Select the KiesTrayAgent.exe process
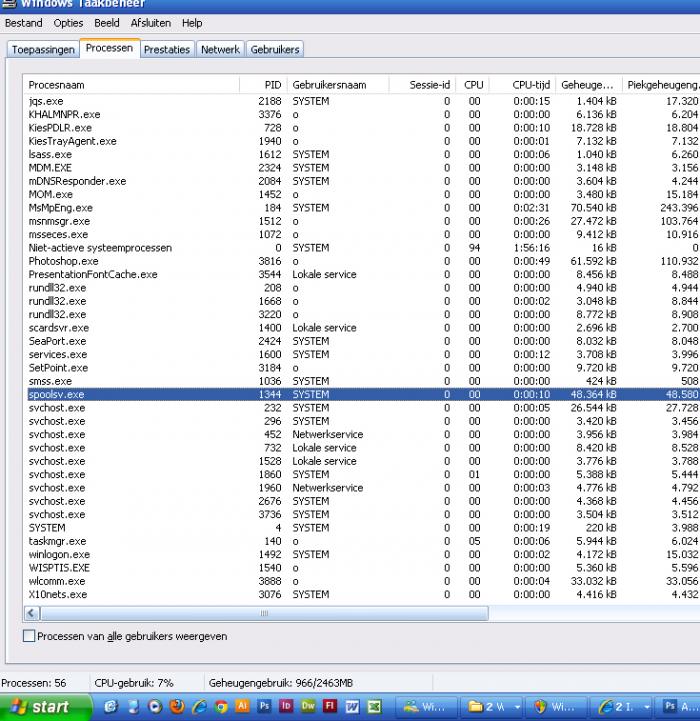This screenshot has height=721, width=700. click(363, 141)
